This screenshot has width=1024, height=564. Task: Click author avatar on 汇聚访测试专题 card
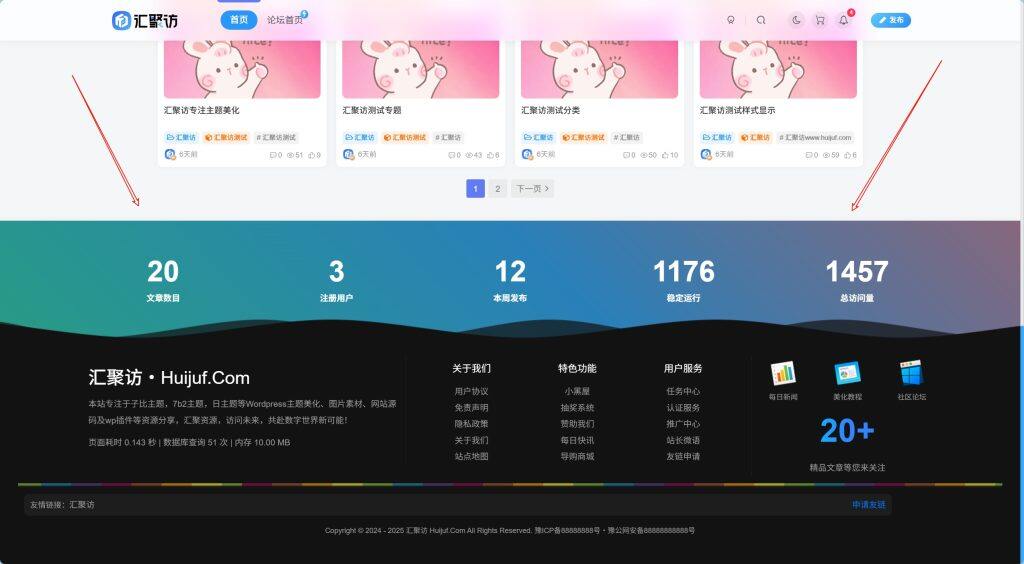tap(349, 155)
